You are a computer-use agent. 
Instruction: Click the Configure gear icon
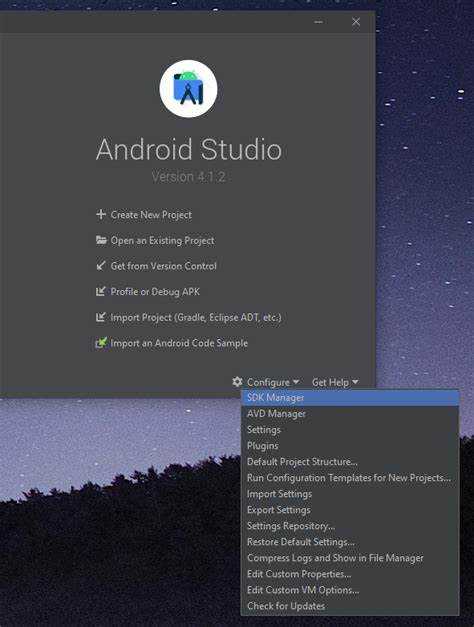[237, 382]
